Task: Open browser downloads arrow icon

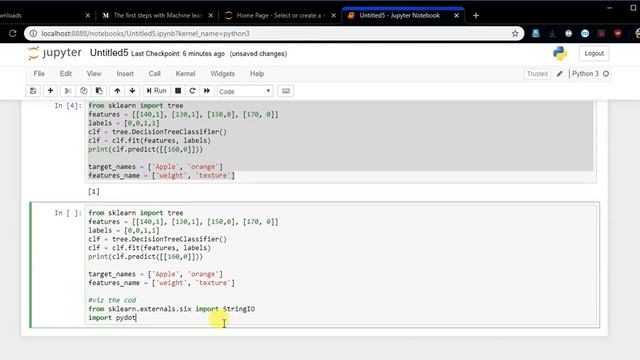Action: (552, 33)
